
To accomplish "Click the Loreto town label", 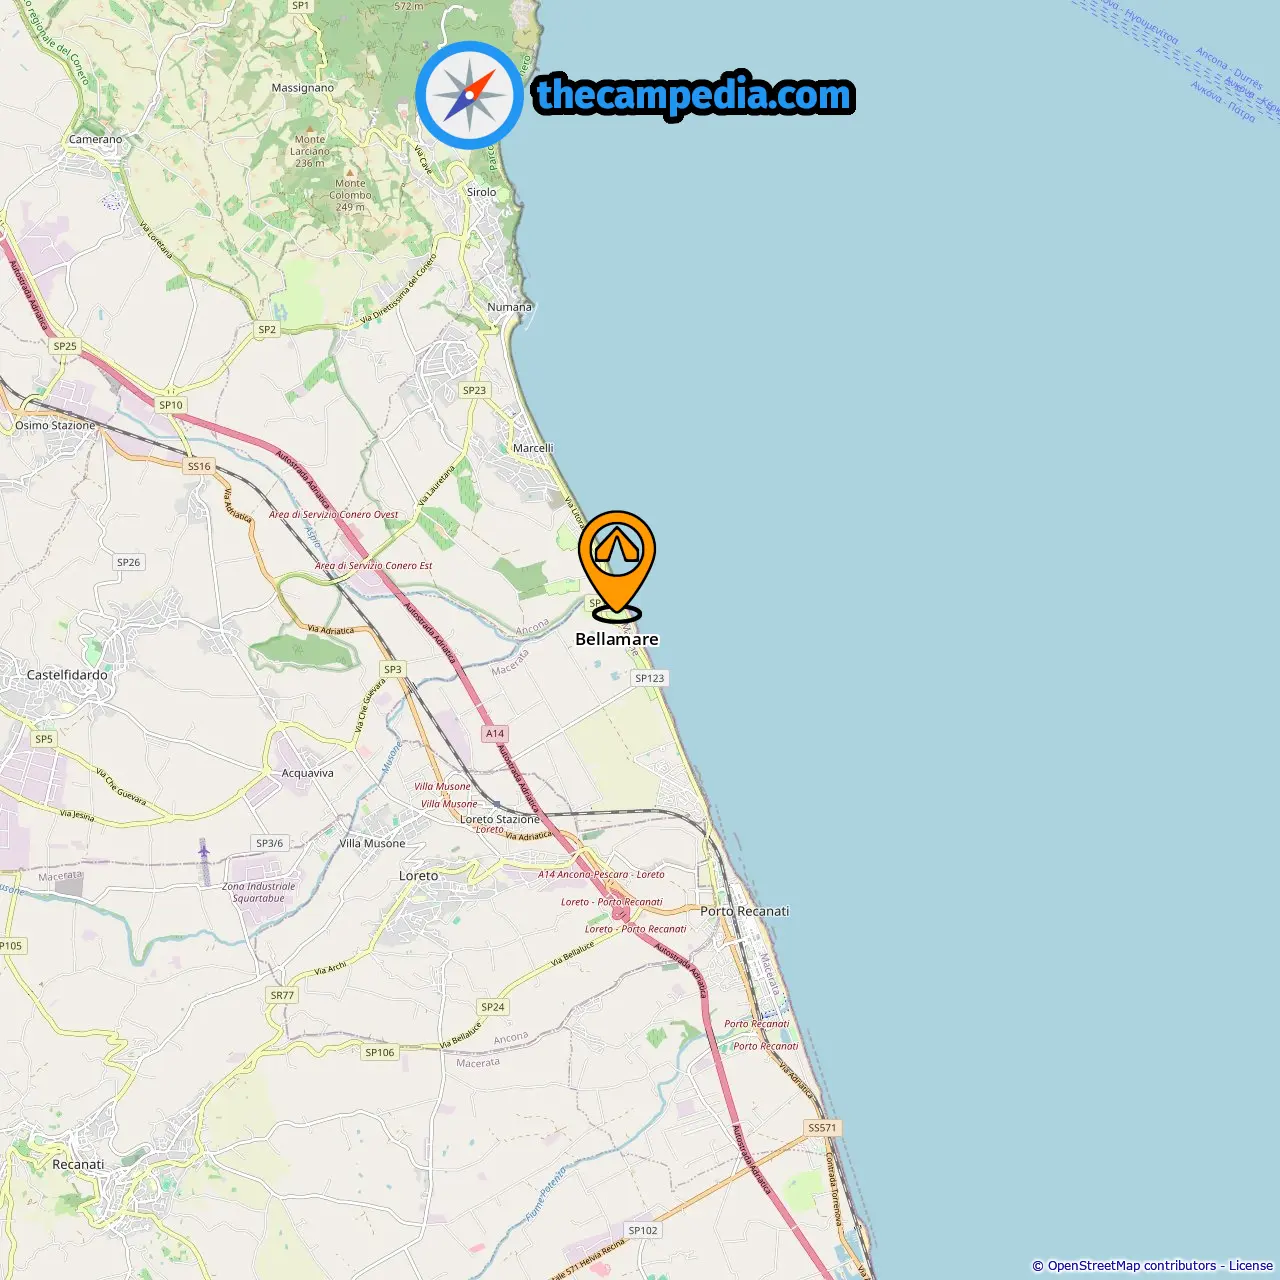I will click(418, 875).
